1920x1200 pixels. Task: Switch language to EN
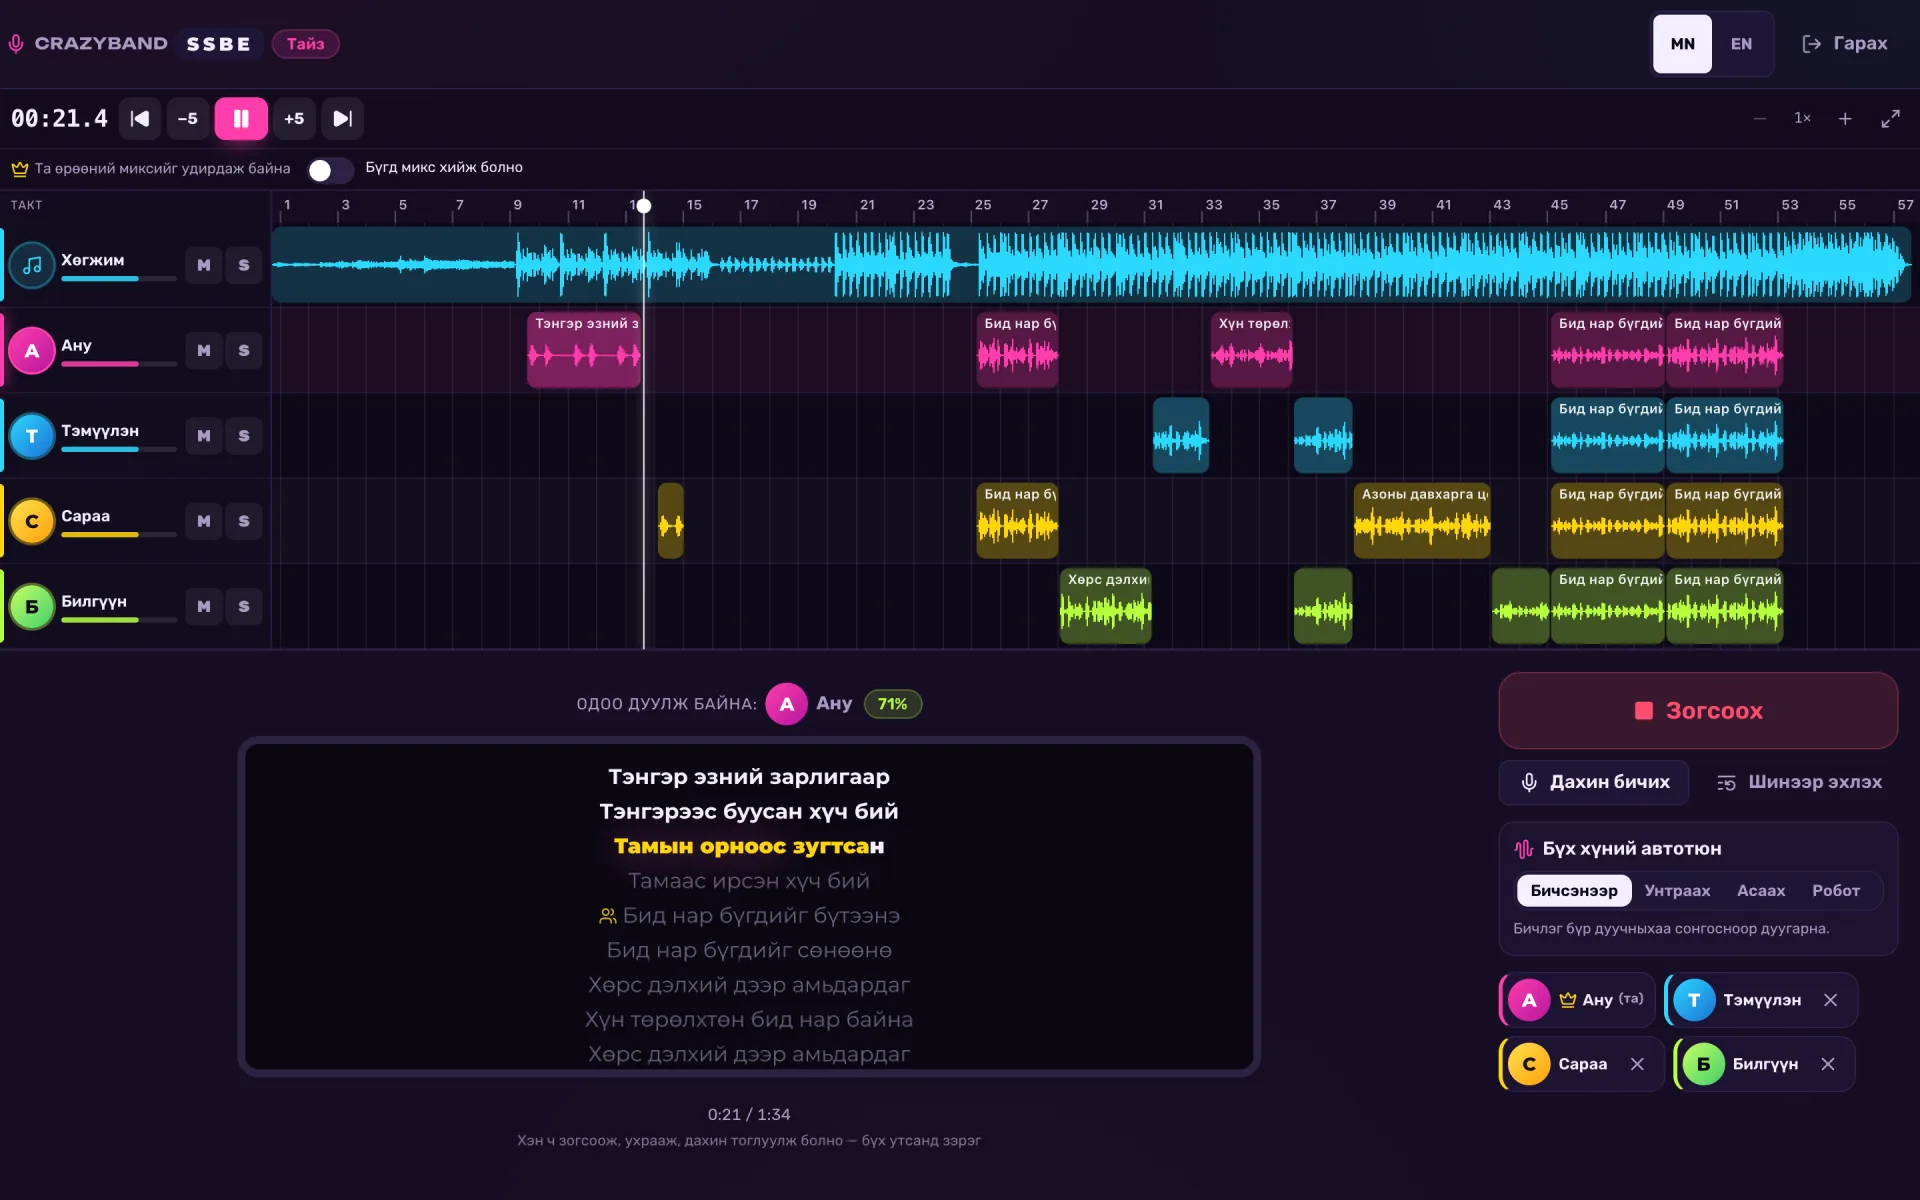1741,44
